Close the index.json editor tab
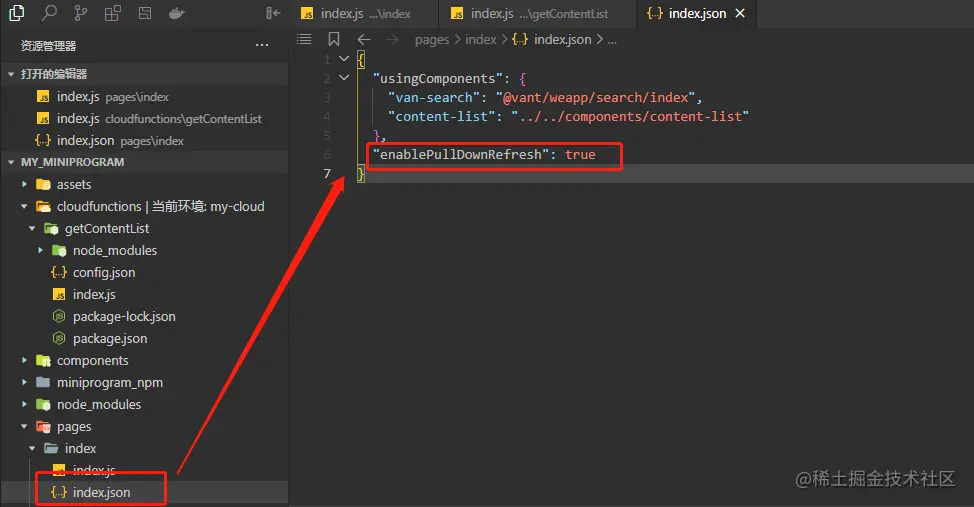Screen dimensions: 974x507 click(x=740, y=13)
